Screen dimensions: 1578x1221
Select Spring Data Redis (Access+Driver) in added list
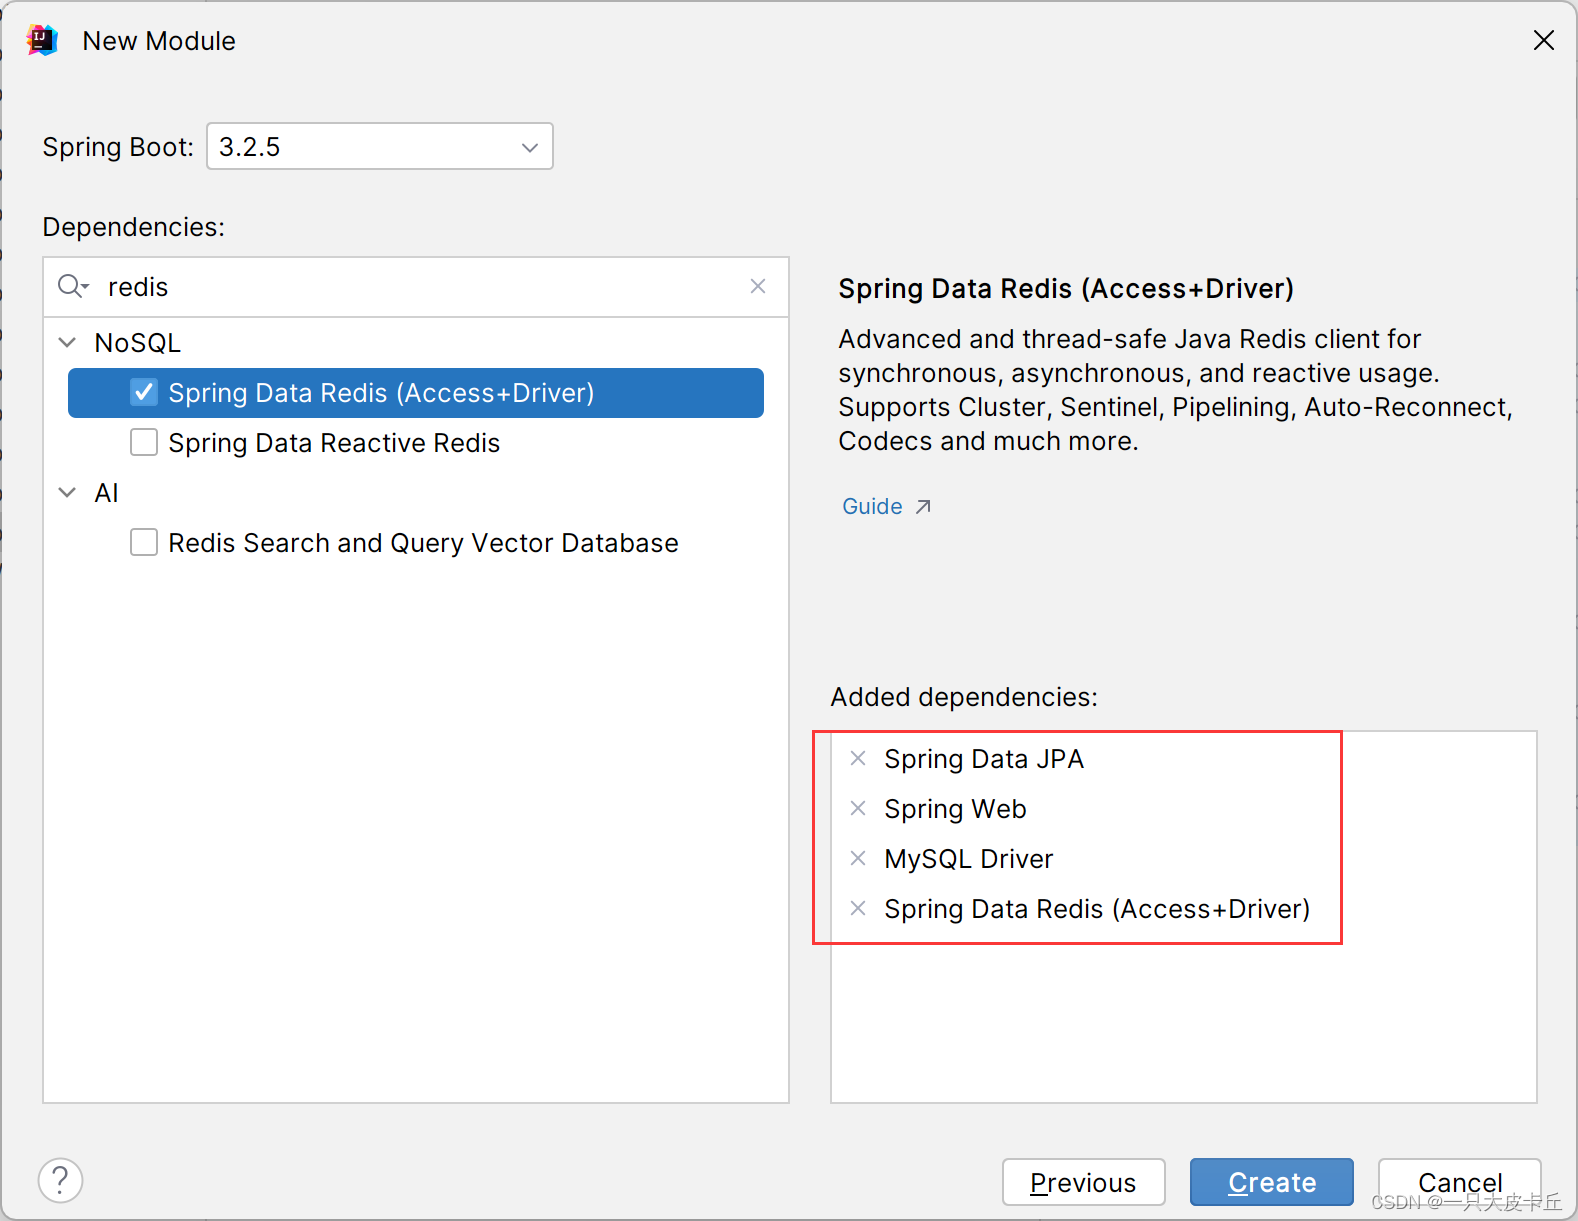click(x=1097, y=909)
